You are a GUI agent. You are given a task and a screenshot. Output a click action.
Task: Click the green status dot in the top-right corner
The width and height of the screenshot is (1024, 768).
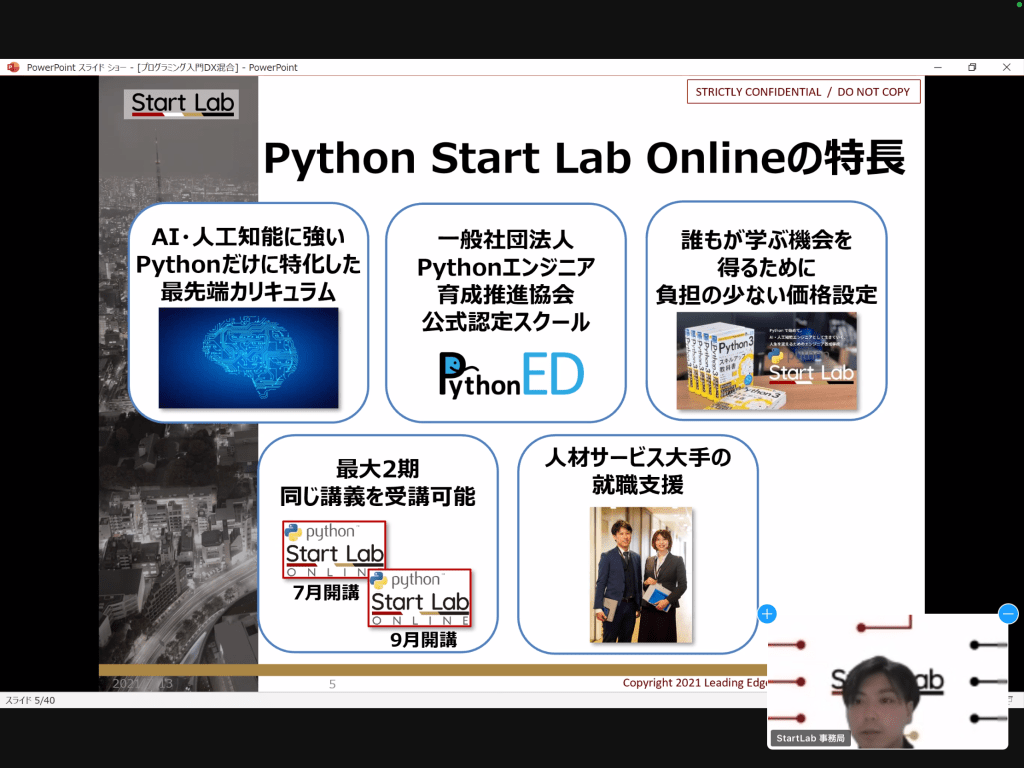(x=1018, y=6)
